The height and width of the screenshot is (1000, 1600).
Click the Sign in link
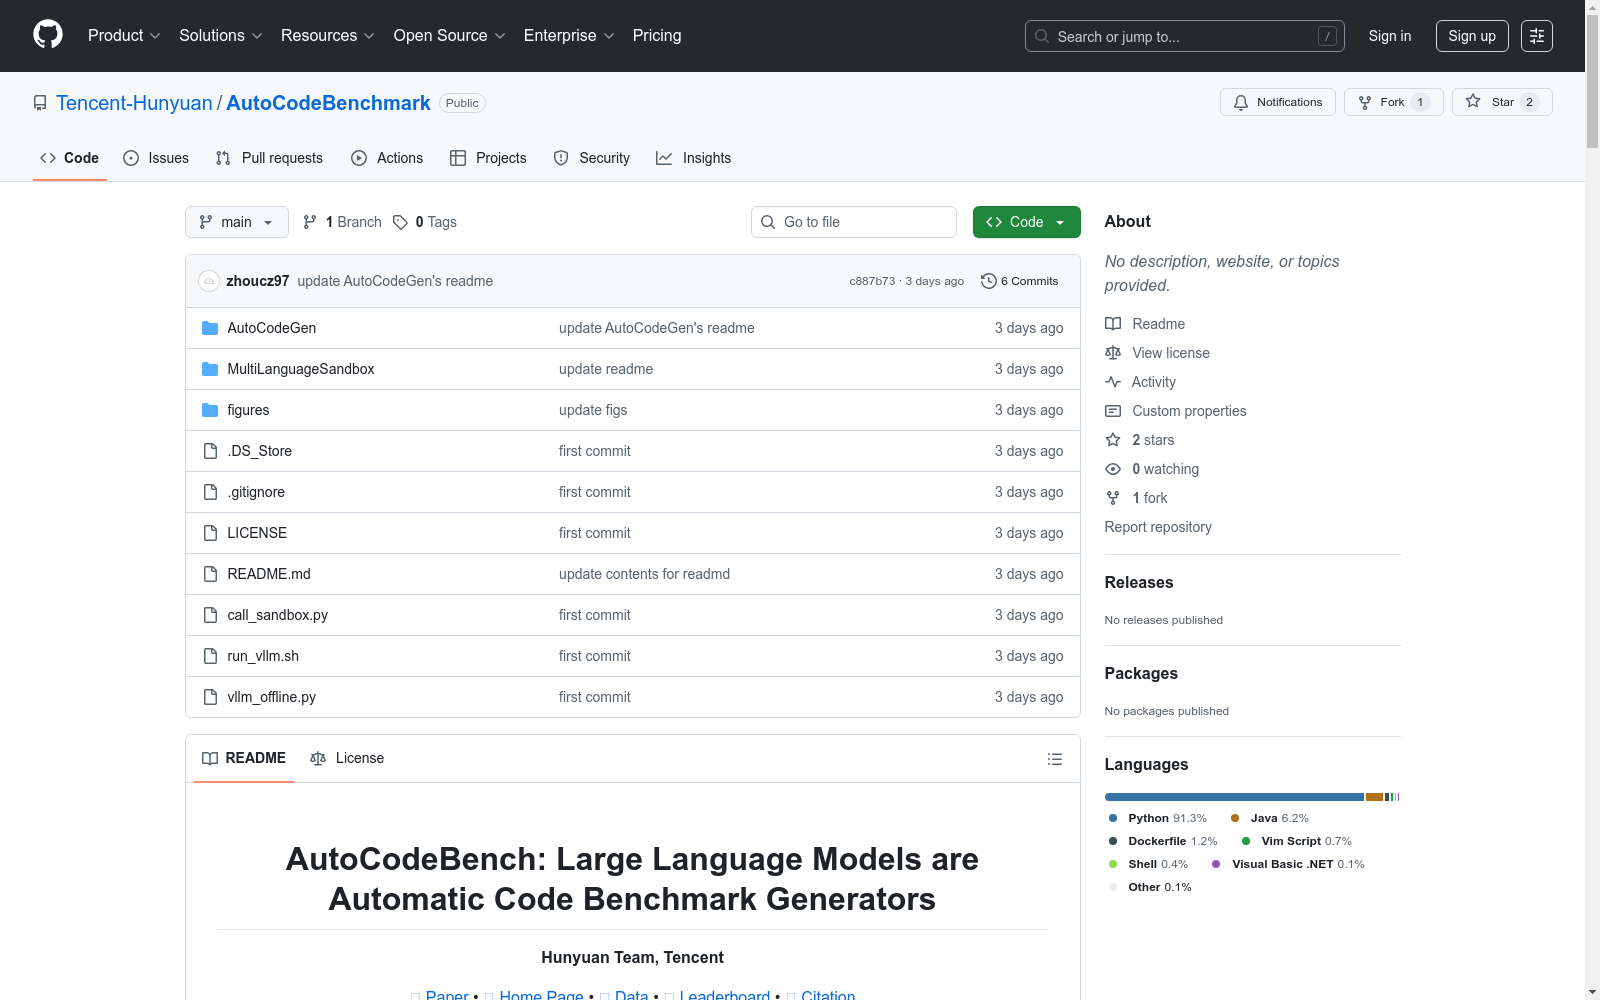click(1390, 36)
